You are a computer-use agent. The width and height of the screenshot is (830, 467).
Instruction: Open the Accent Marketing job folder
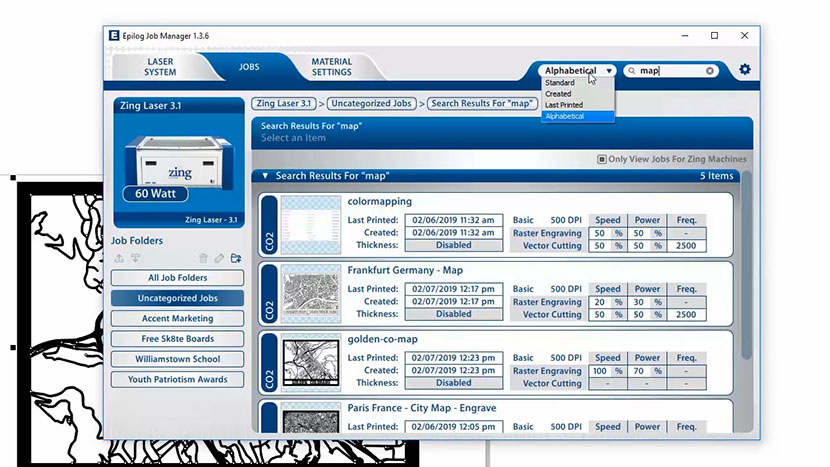coord(178,319)
